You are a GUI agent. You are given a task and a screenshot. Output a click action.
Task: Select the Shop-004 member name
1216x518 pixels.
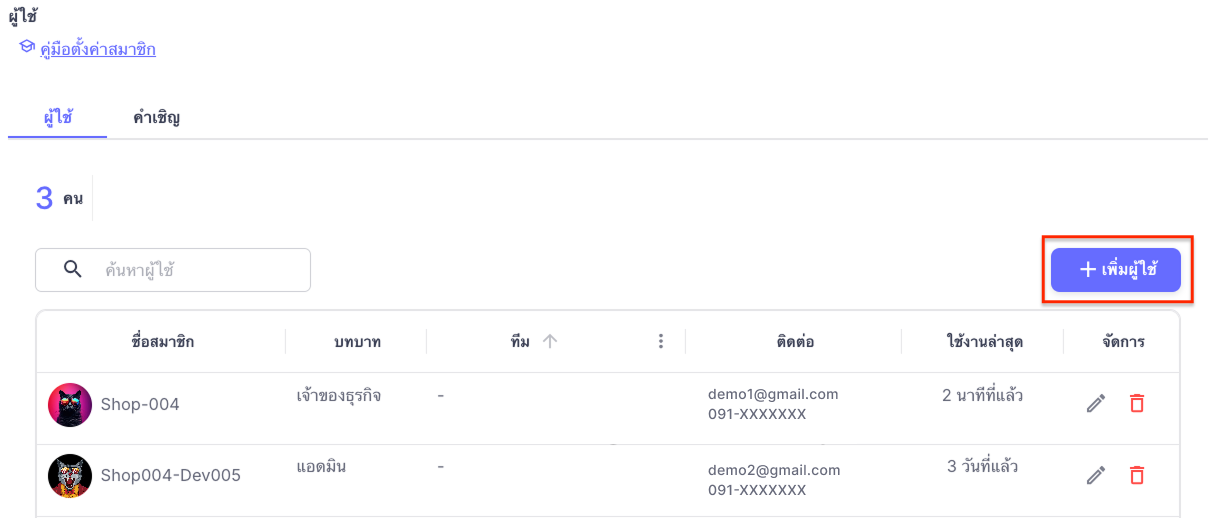(140, 405)
